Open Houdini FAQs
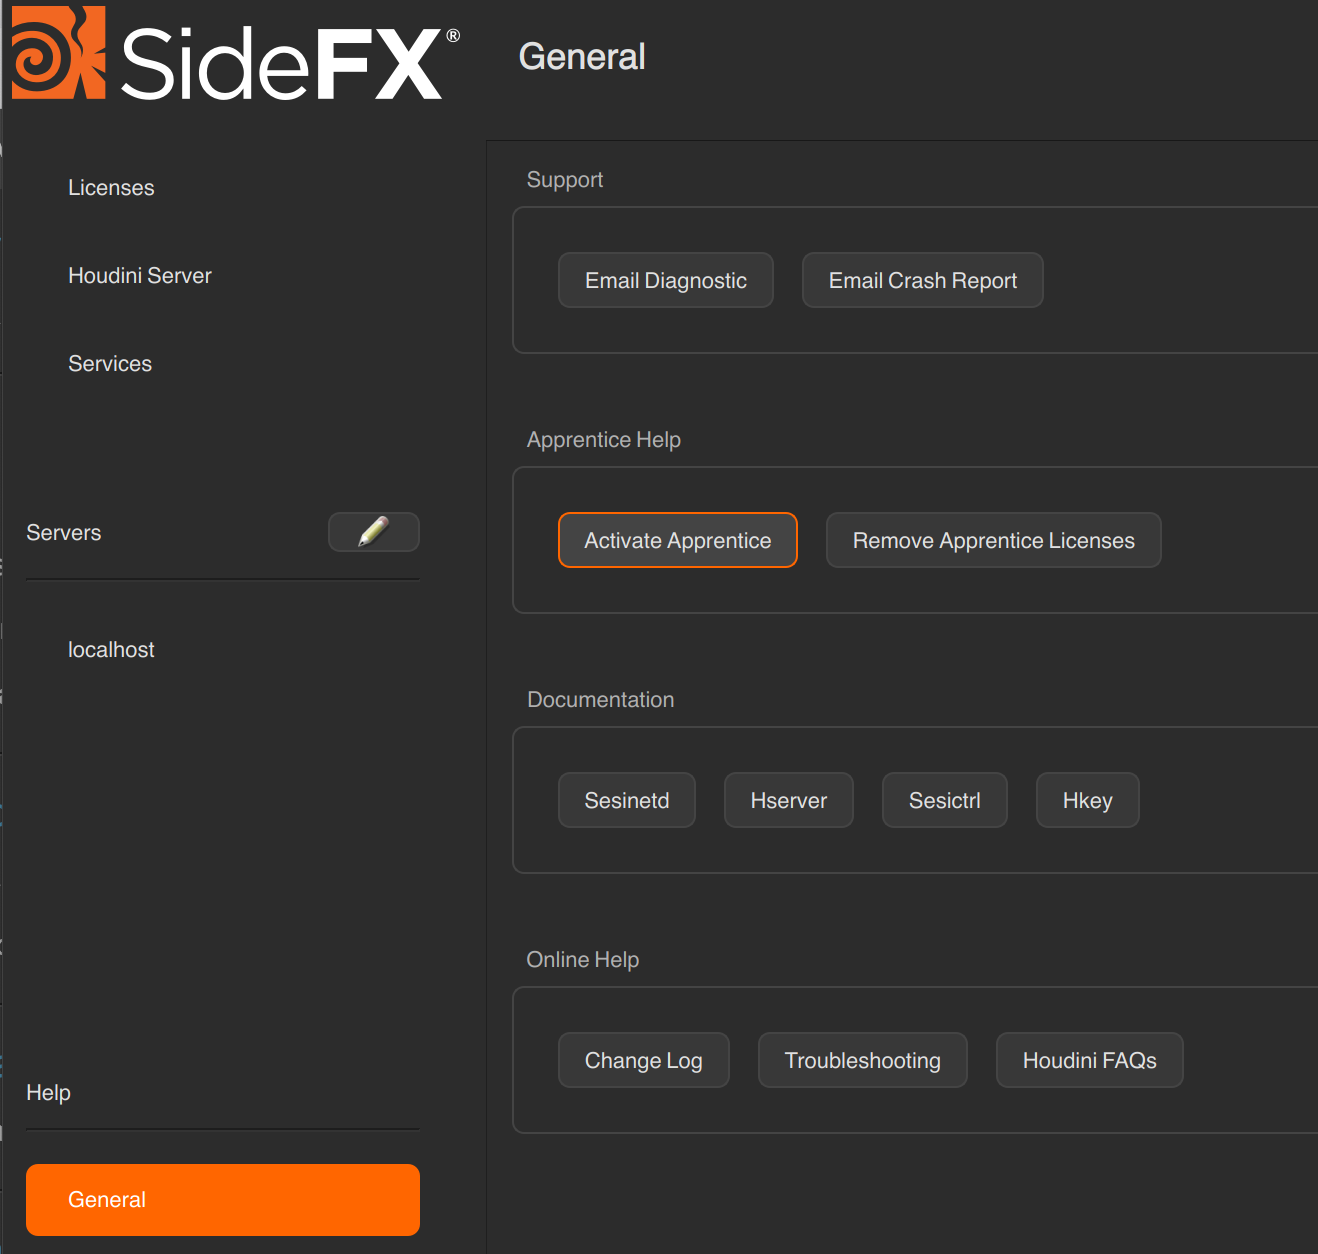The width and height of the screenshot is (1318, 1254). 1090,1060
